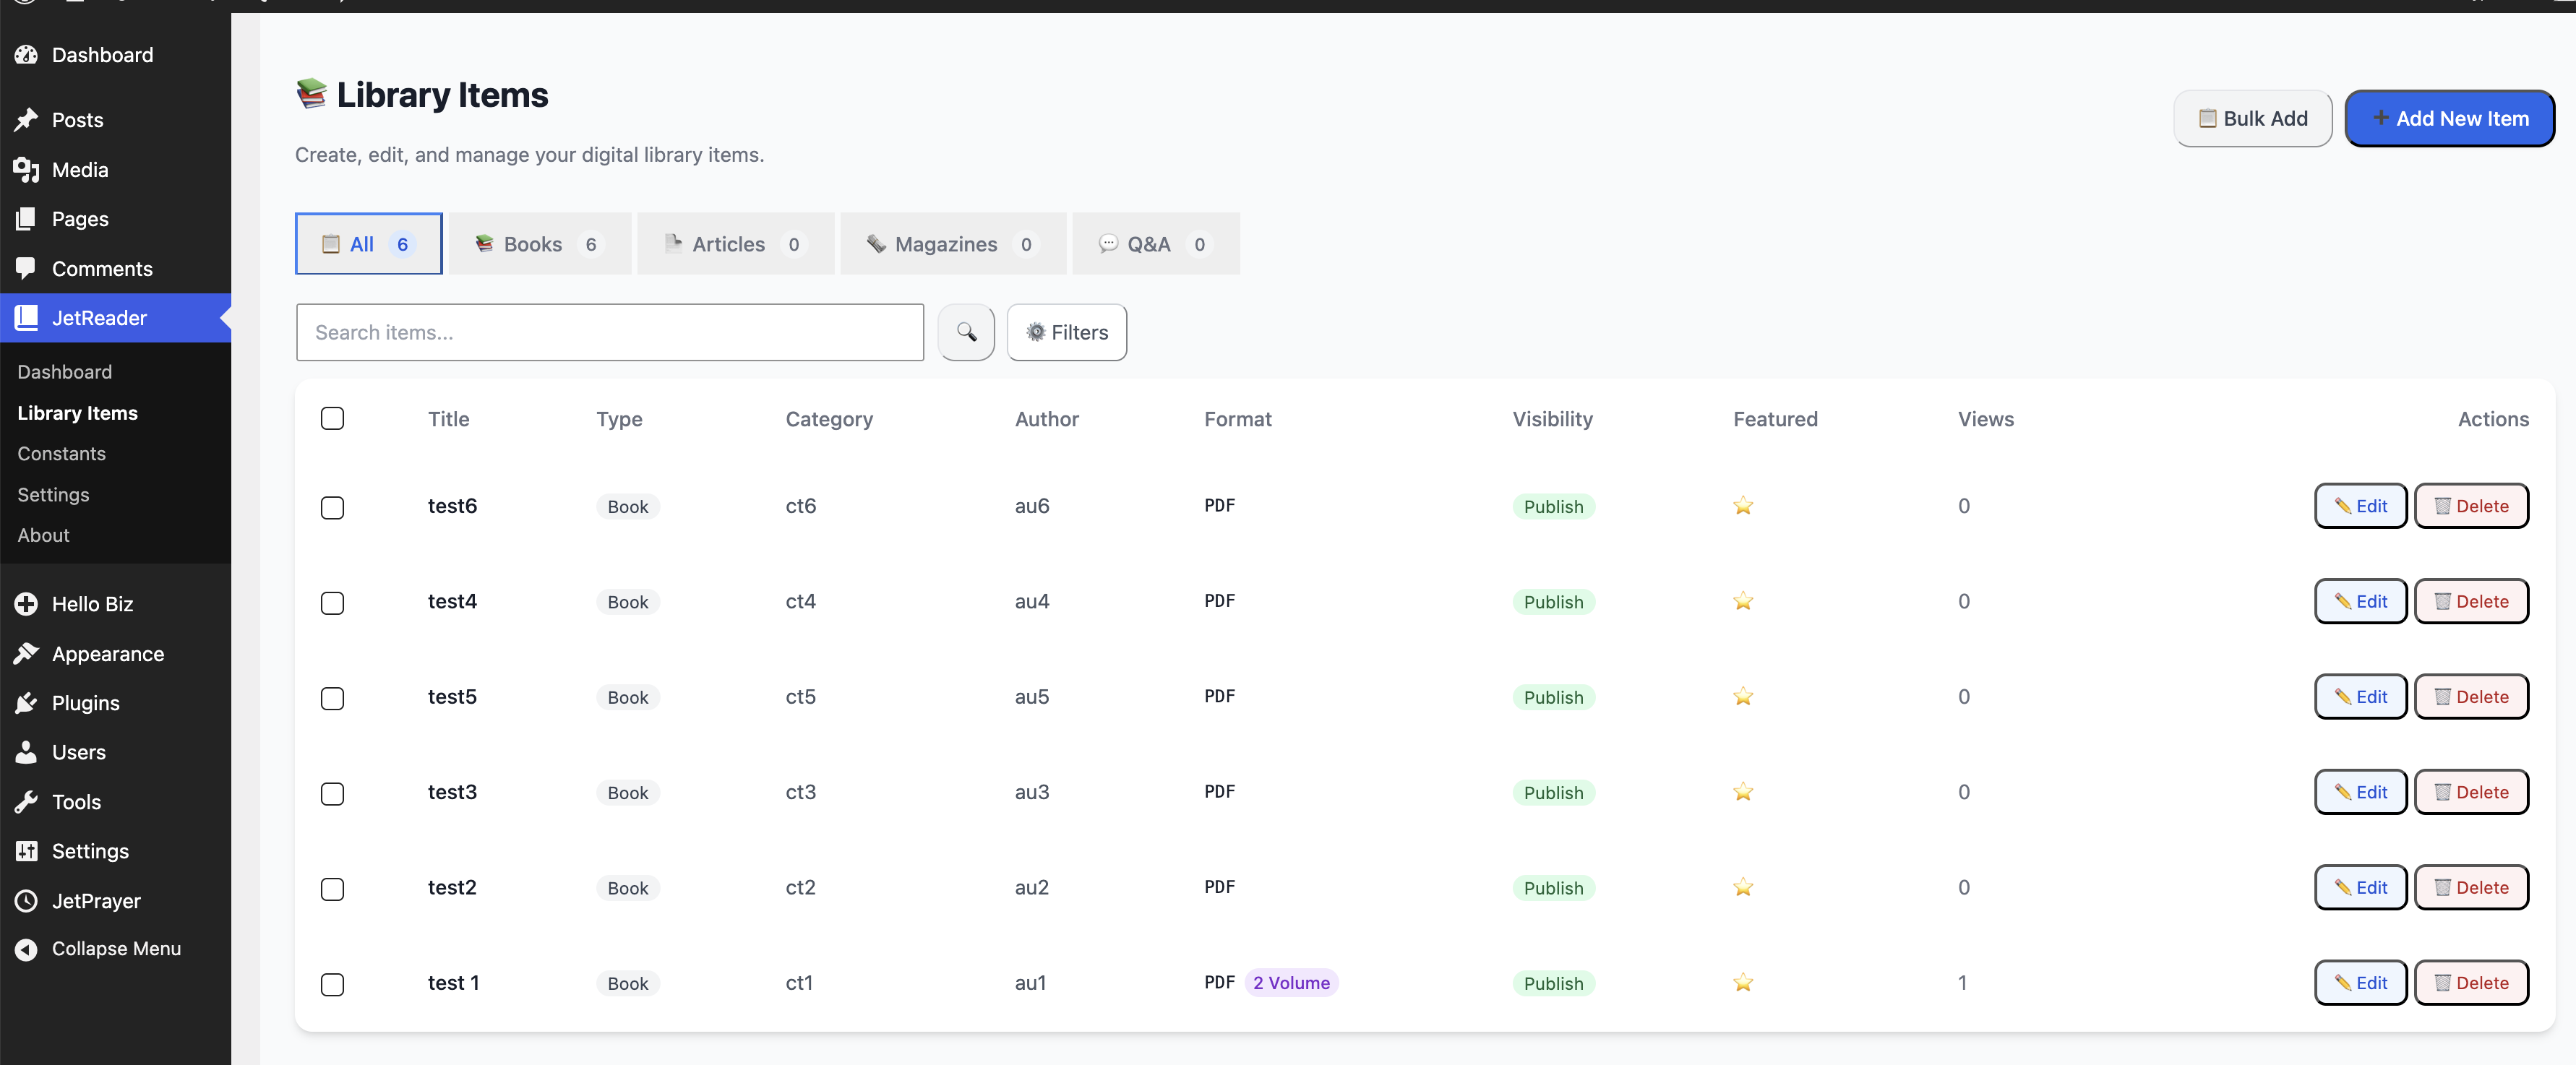2576x1065 pixels.
Task: Click the Book type badge for test2
Action: point(628,888)
